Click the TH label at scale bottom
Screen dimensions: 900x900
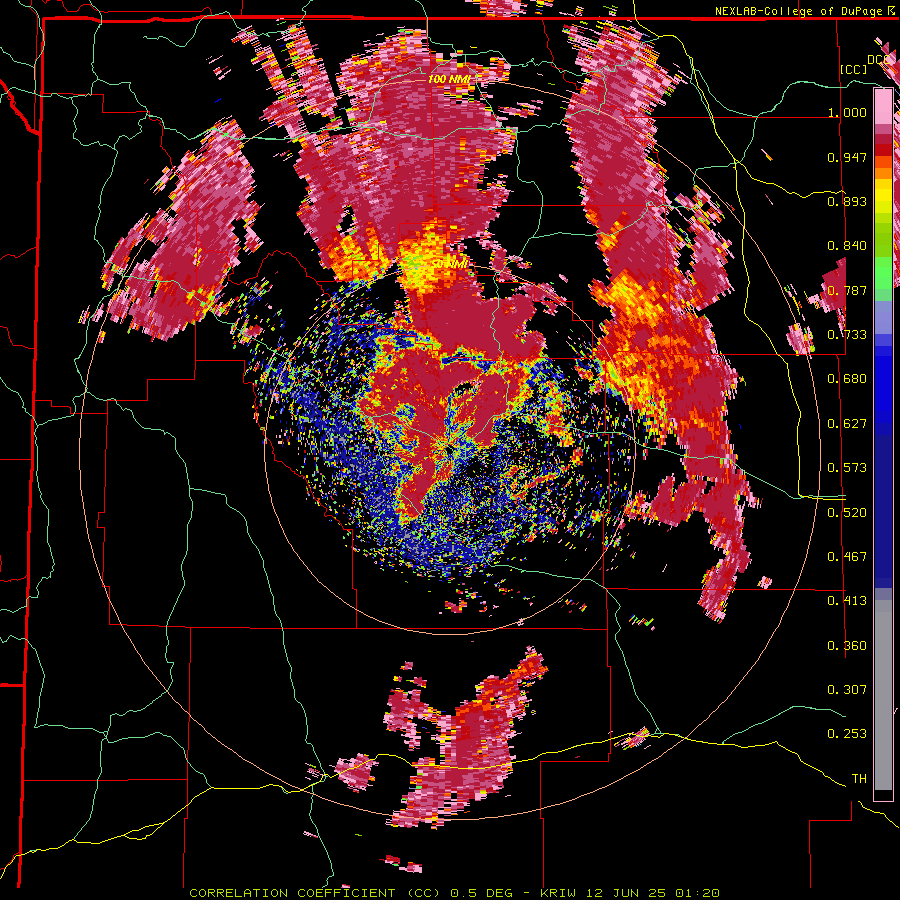pyautogui.click(x=859, y=779)
